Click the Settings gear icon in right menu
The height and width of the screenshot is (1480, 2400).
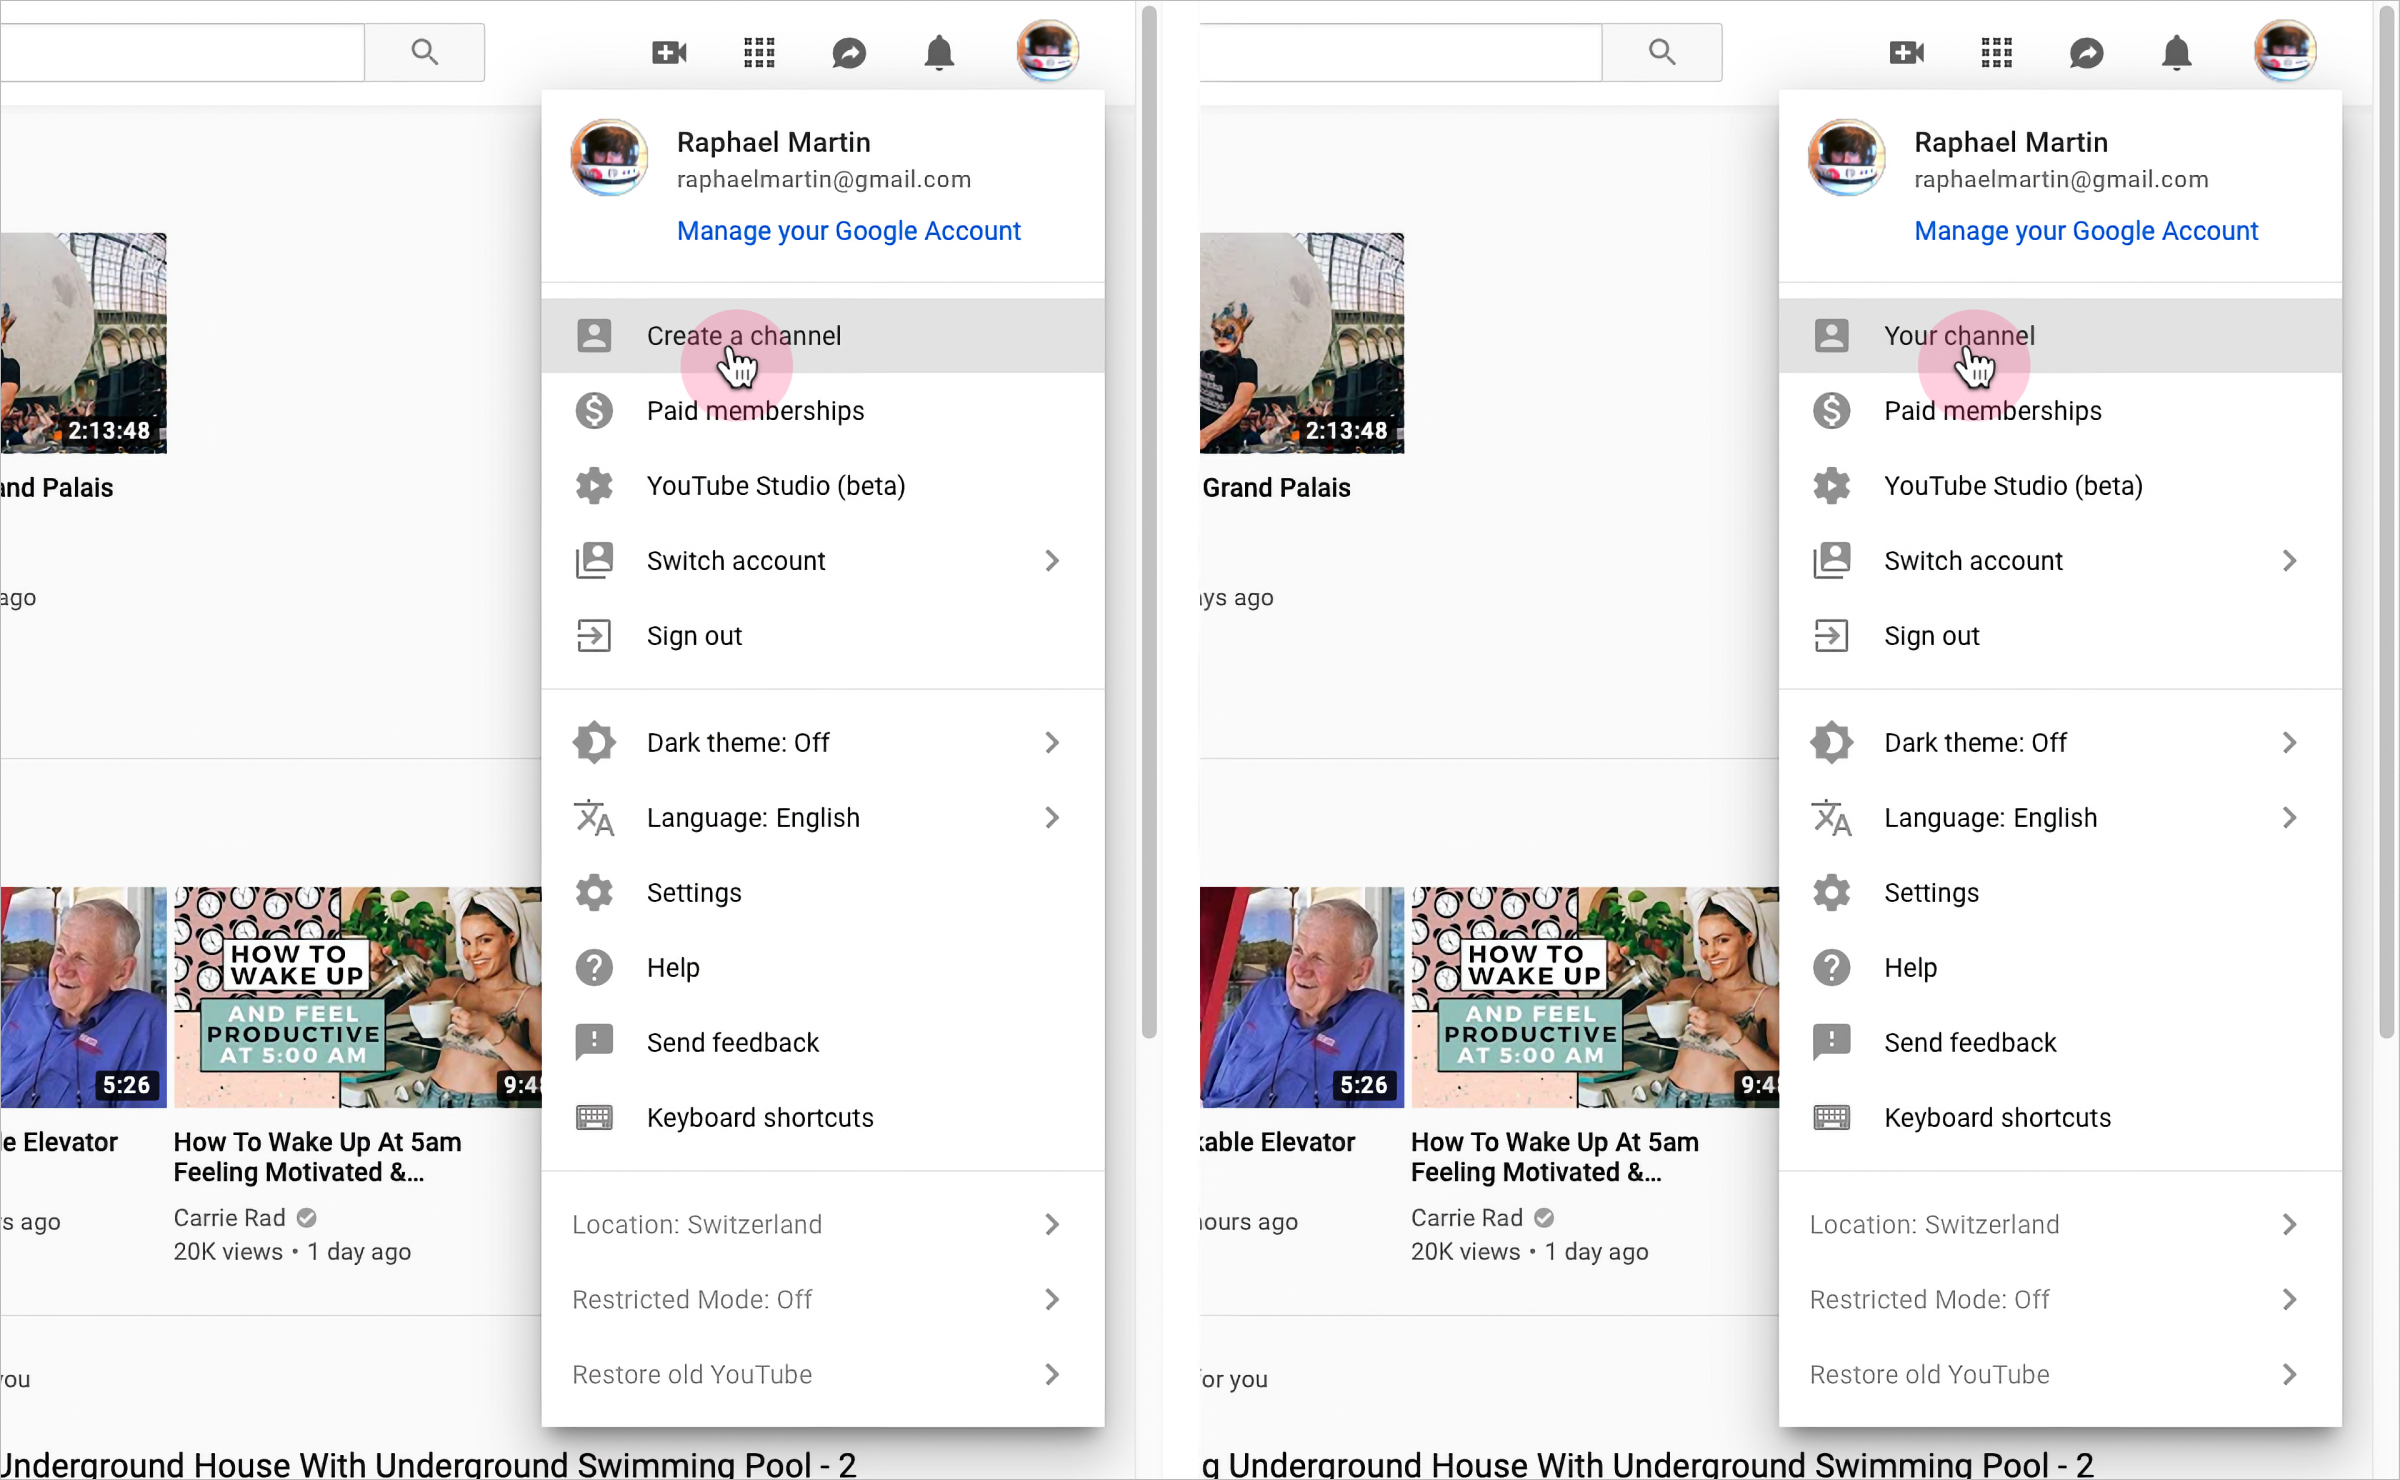tap(1832, 893)
